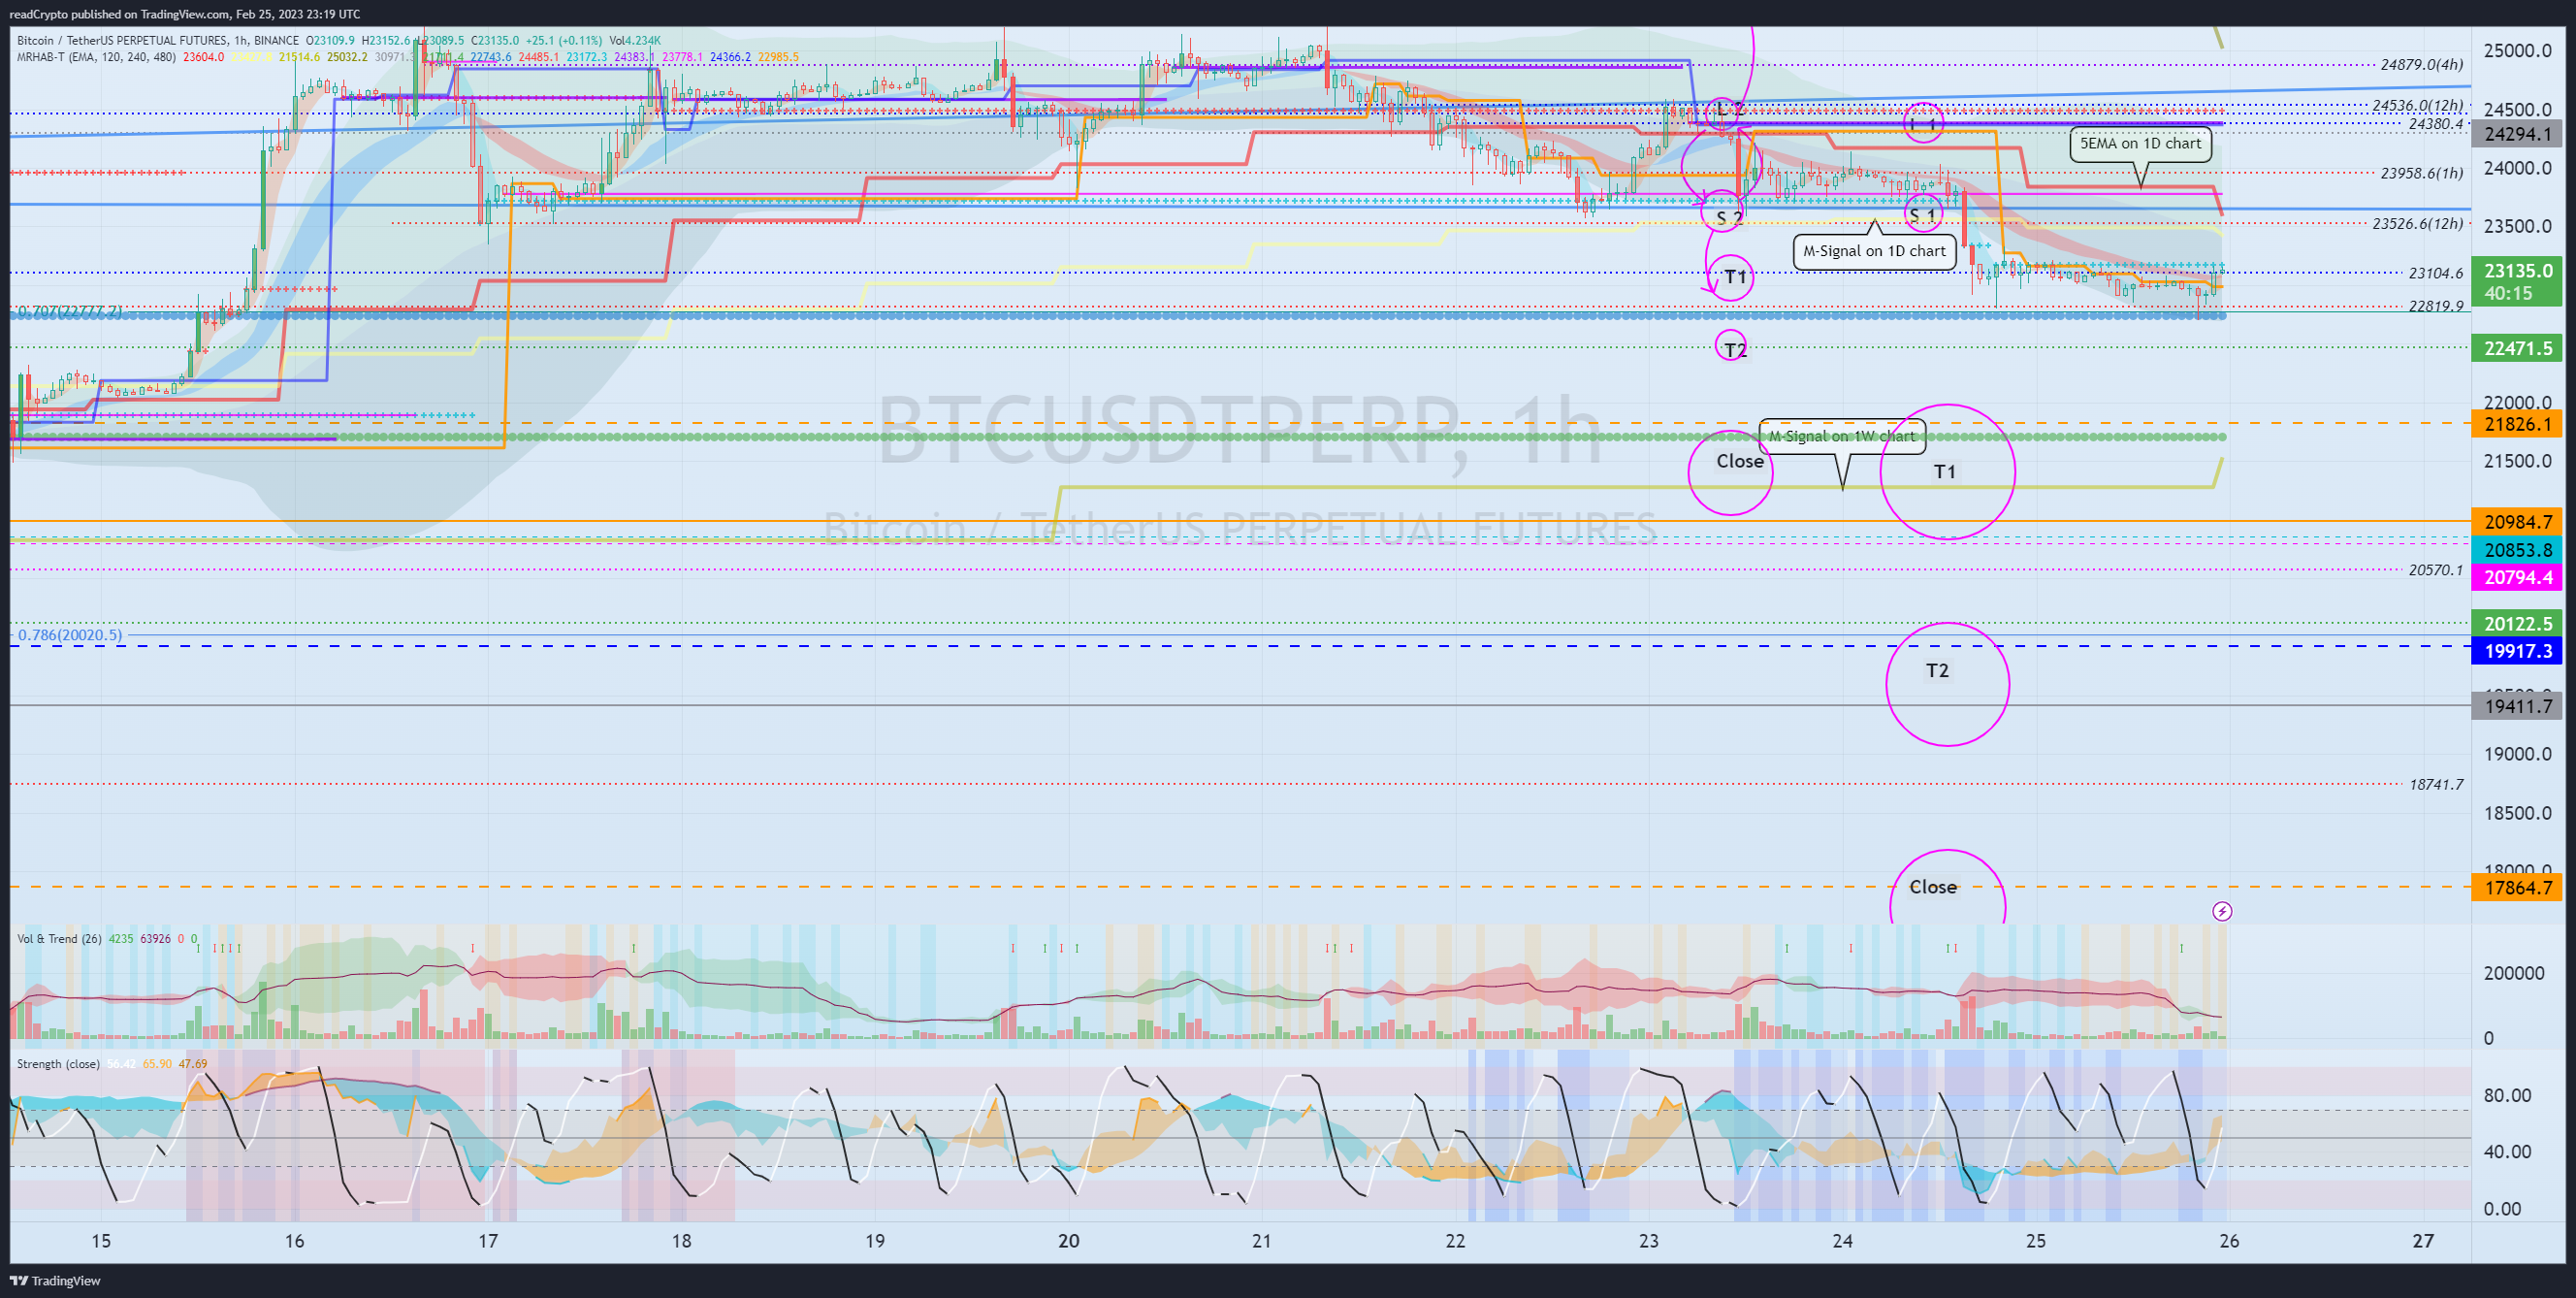The height and width of the screenshot is (1298, 2576).
Task: Click the 21500.0 price axis tick
Action: pos(2518,461)
